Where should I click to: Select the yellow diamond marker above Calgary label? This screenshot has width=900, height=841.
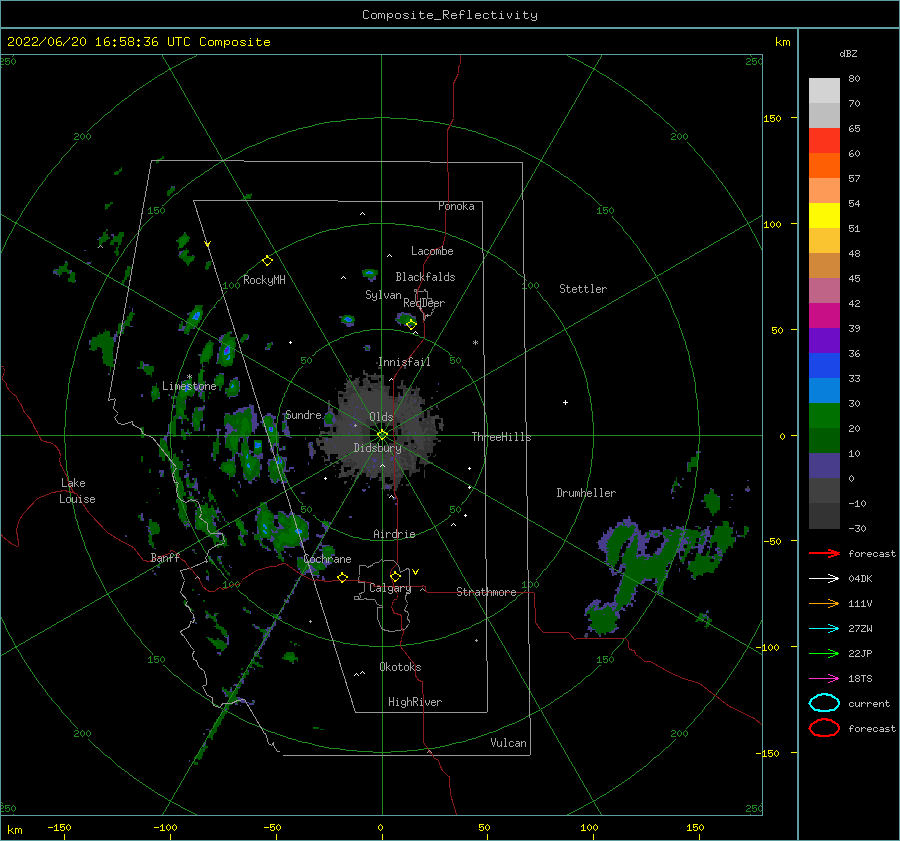[395, 576]
